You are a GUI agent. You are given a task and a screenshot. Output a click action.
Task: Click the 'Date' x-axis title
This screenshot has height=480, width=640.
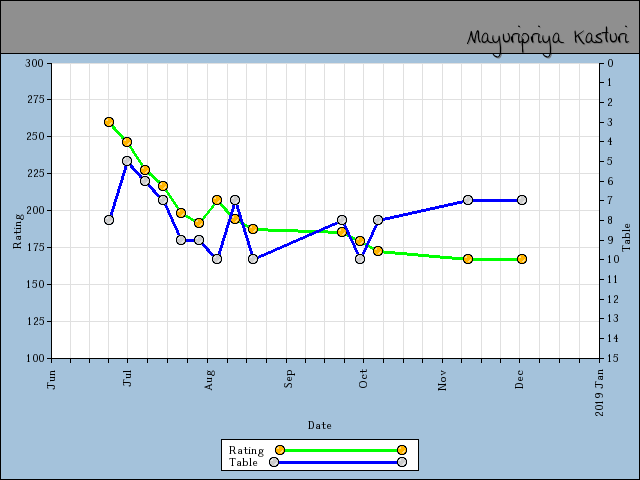[x=320, y=426]
